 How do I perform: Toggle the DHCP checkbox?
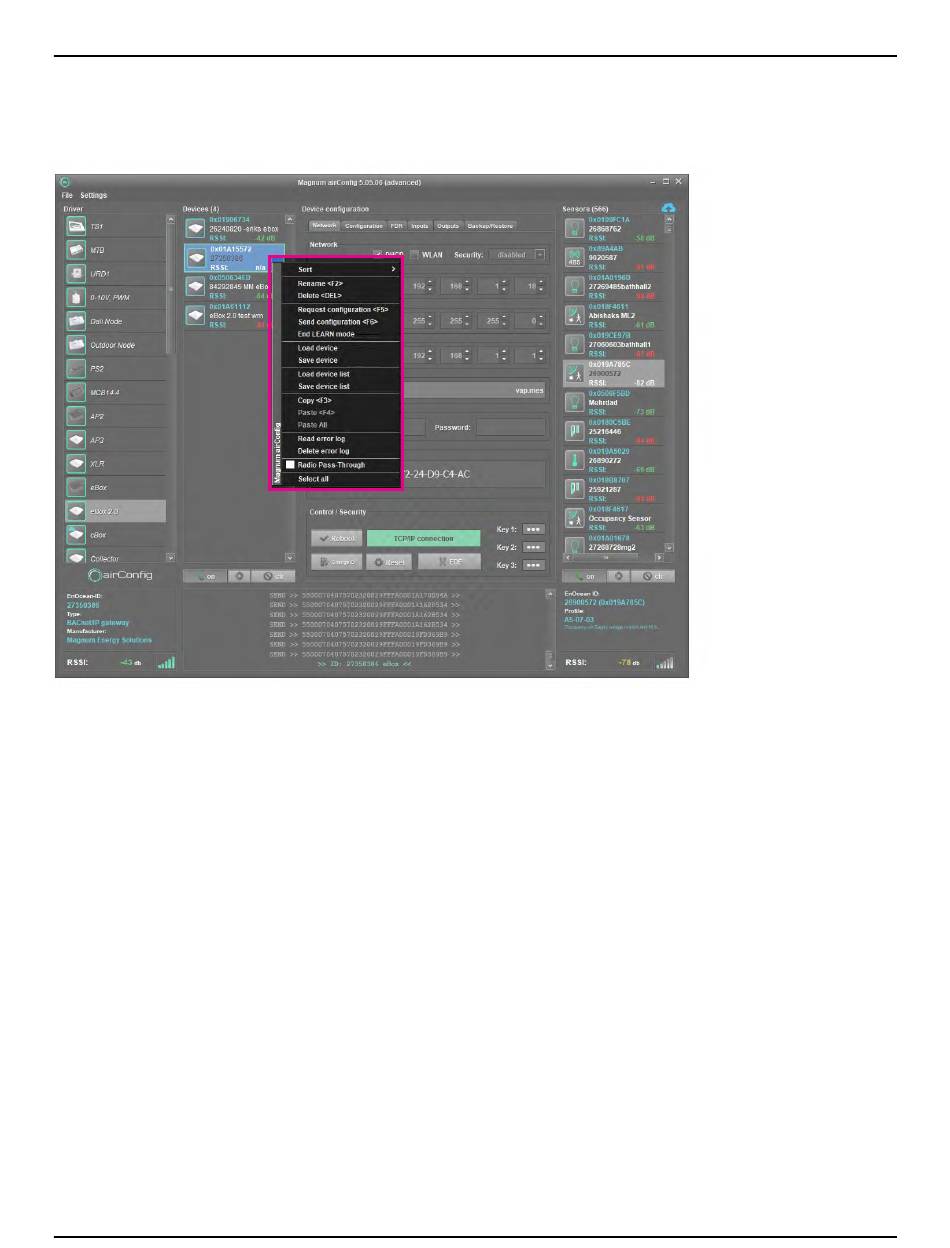pyautogui.click(x=378, y=255)
